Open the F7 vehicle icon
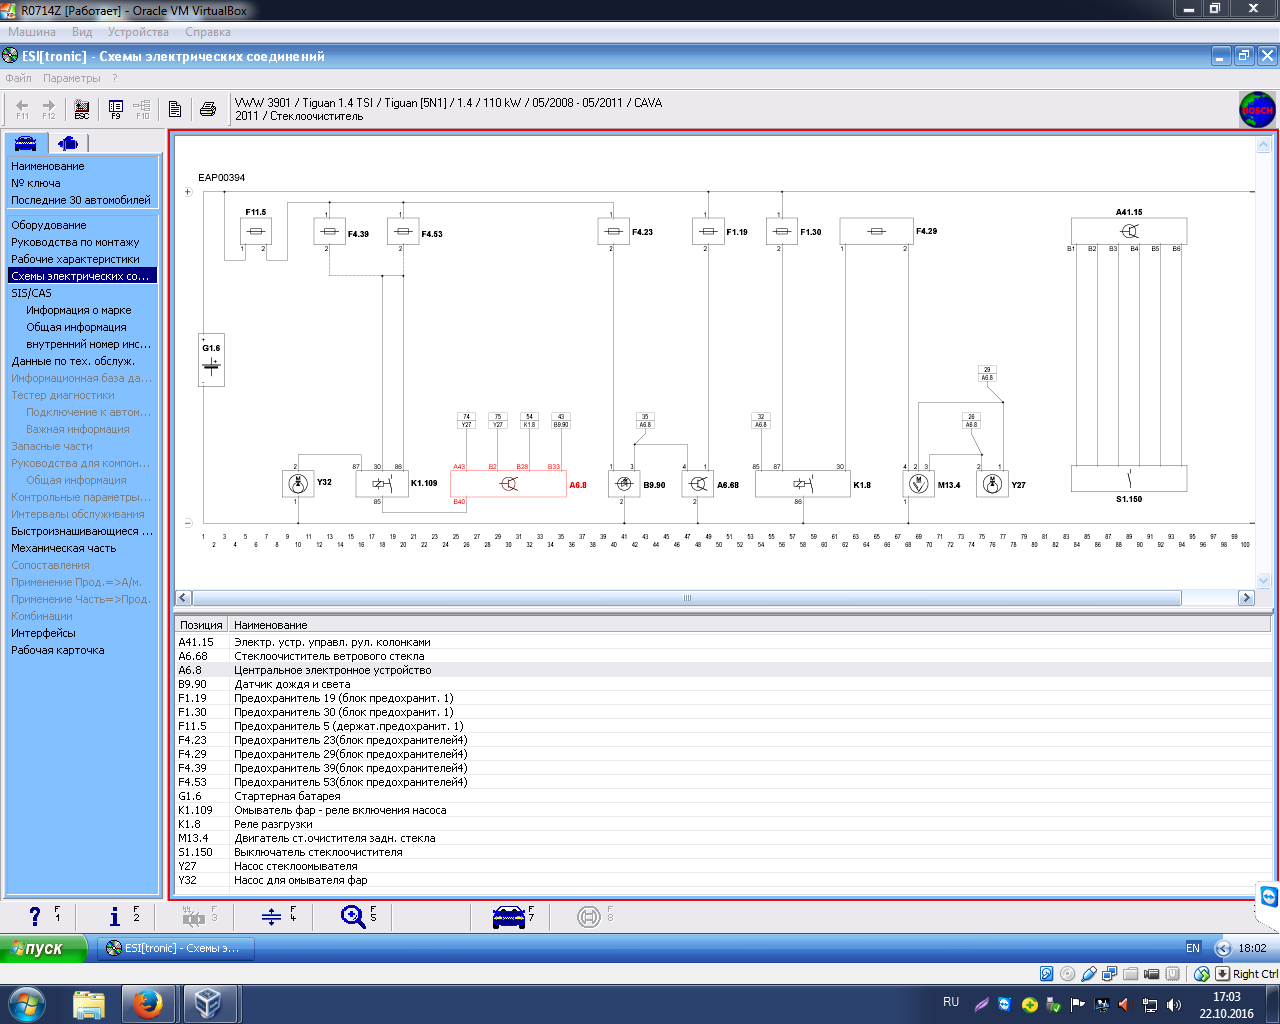Screen dimensions: 1280x1024 coord(509,915)
